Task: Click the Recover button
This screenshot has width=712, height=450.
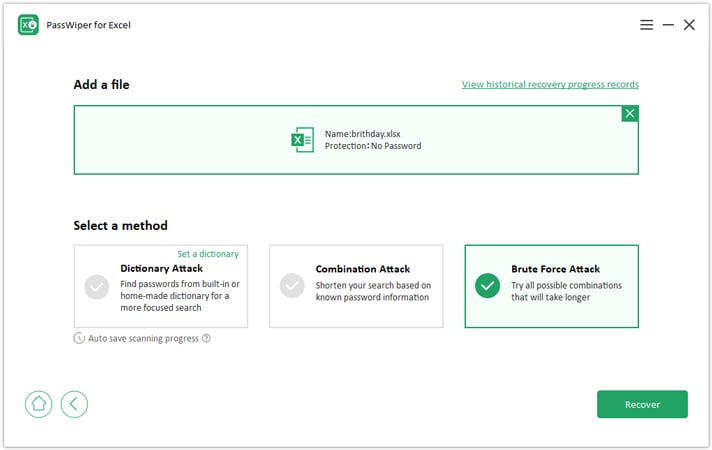Action: point(642,404)
